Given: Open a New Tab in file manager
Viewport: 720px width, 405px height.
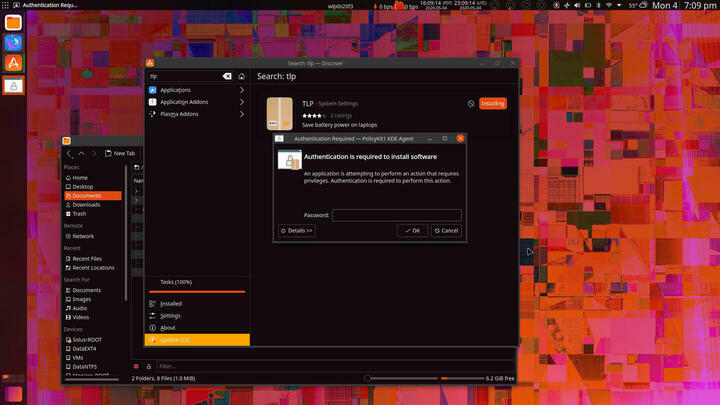Looking at the screenshot, I should pos(120,153).
